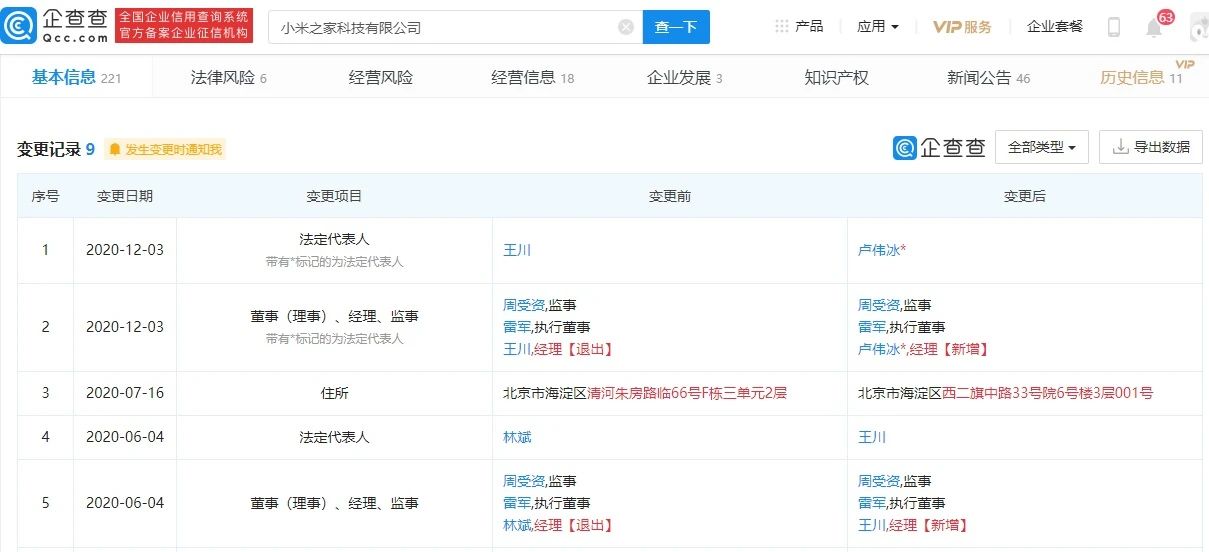
Task: Switch to the 知识产权 tab
Action: (x=837, y=77)
